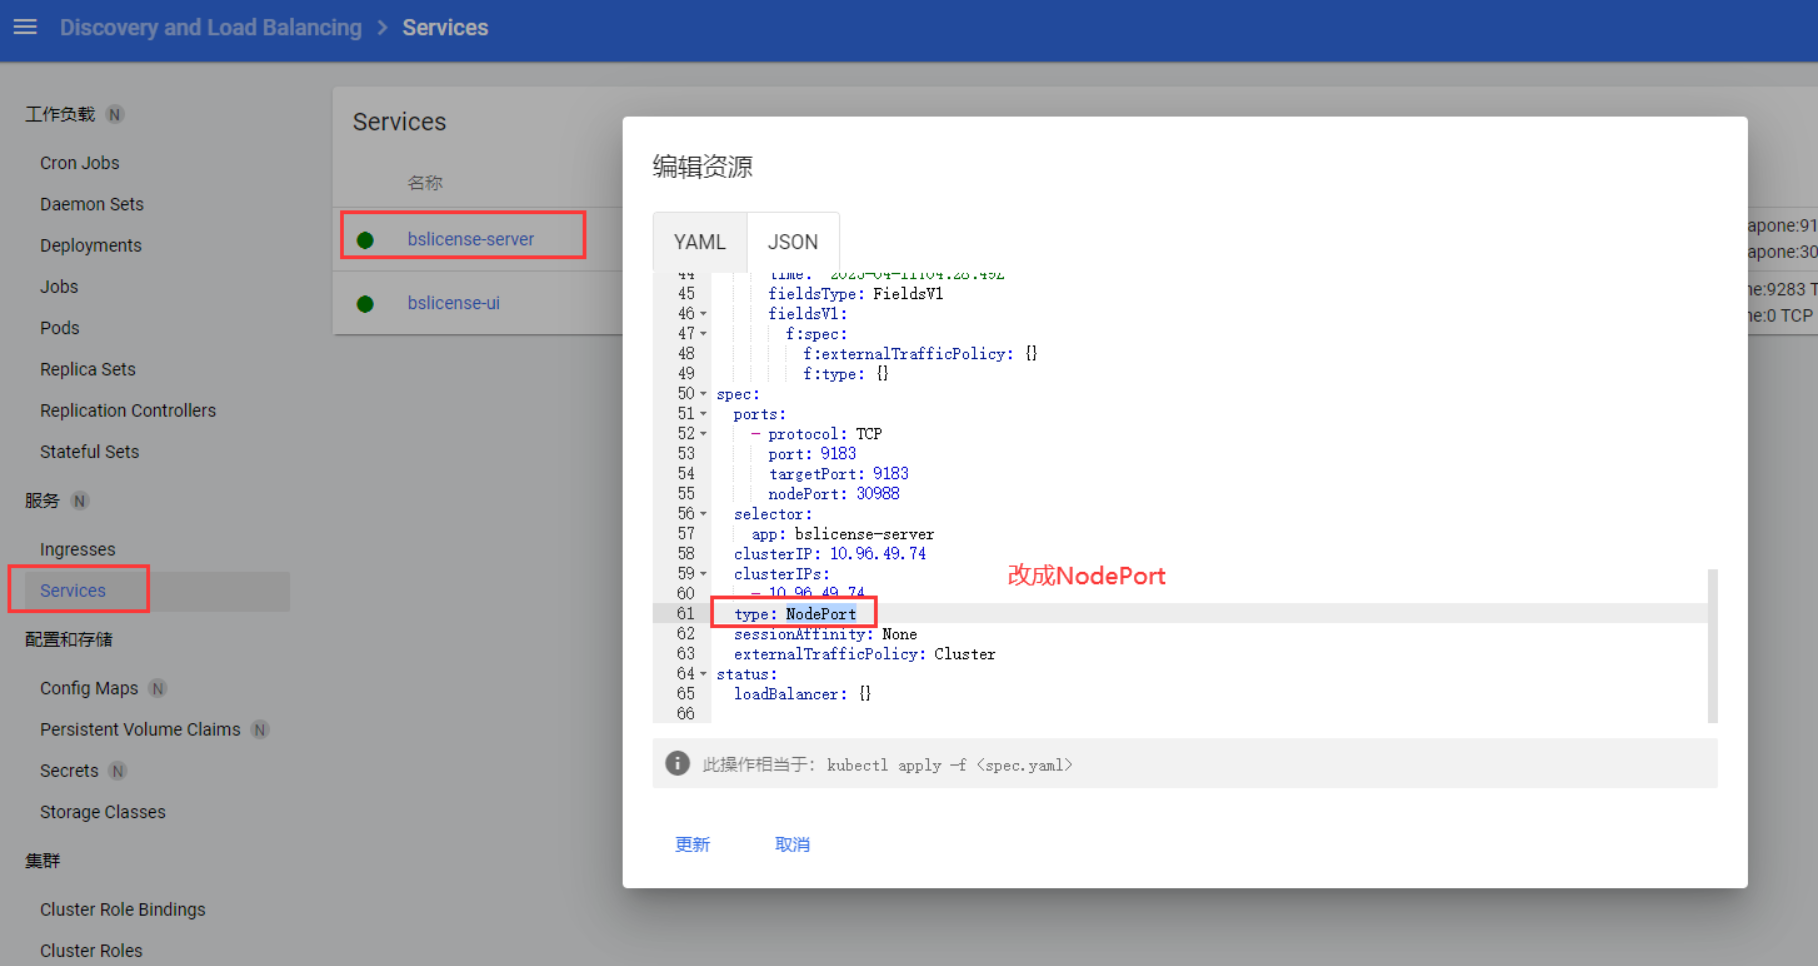Click targetPort 9183 line
The image size is (1818, 966).
click(838, 474)
